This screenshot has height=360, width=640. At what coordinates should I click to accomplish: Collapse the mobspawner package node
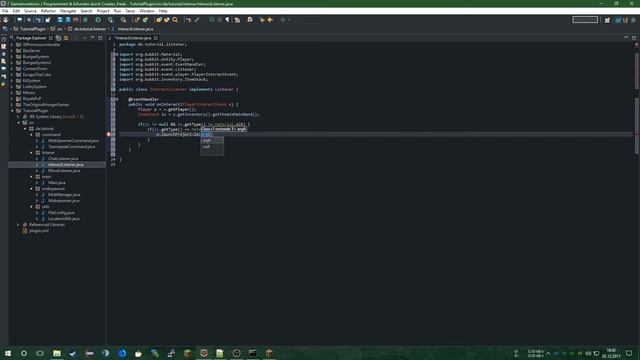(x=31, y=189)
